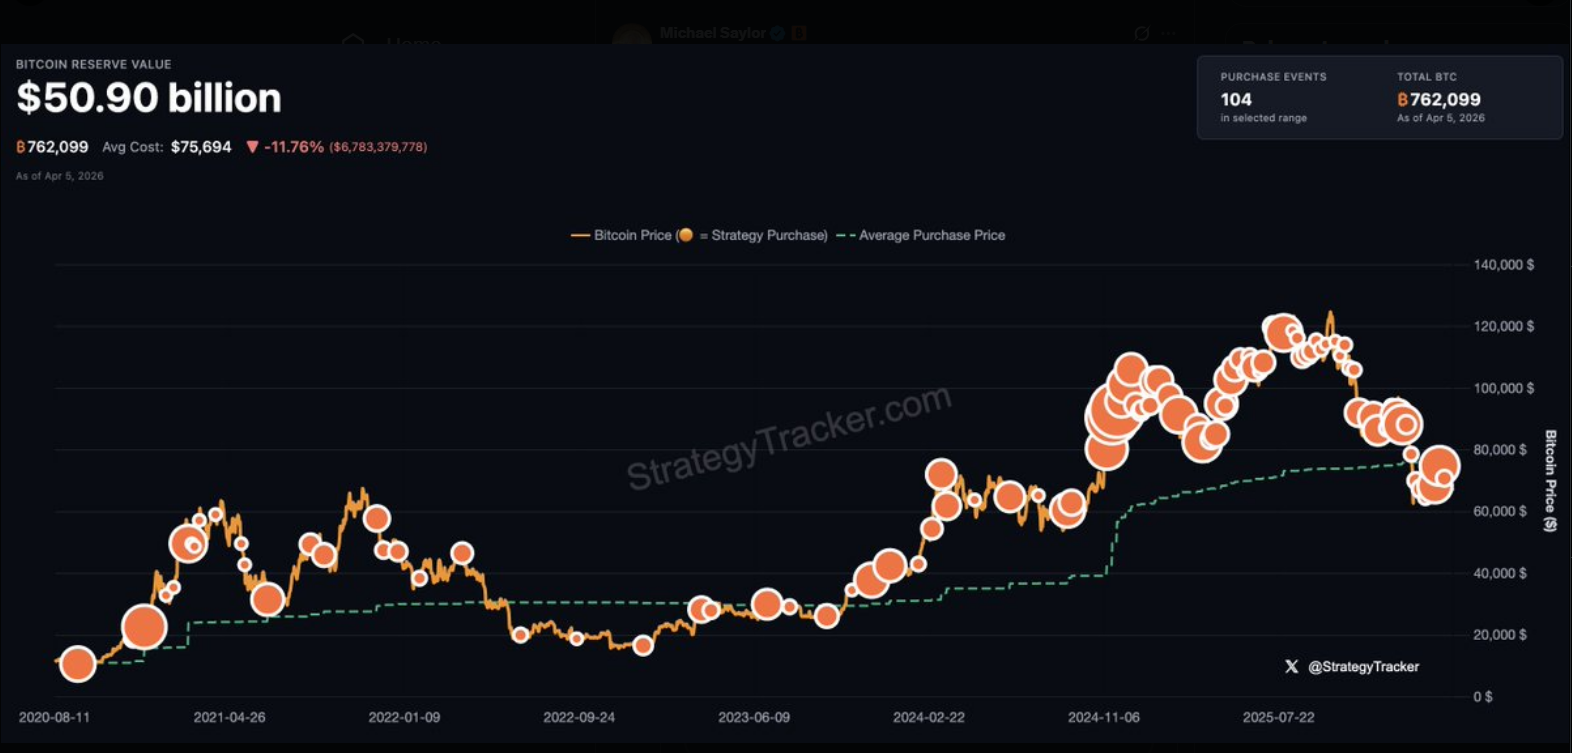Click the Avg Cost $75,694 value
Image resolution: width=1572 pixels, height=753 pixels.
[201, 147]
